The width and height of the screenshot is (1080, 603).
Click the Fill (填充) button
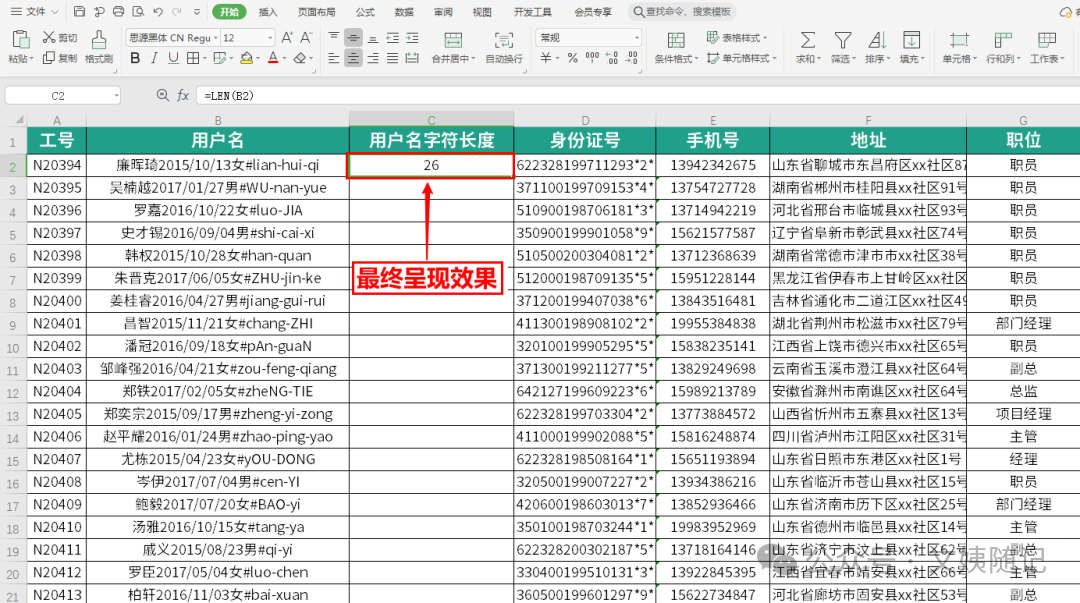click(x=912, y=47)
